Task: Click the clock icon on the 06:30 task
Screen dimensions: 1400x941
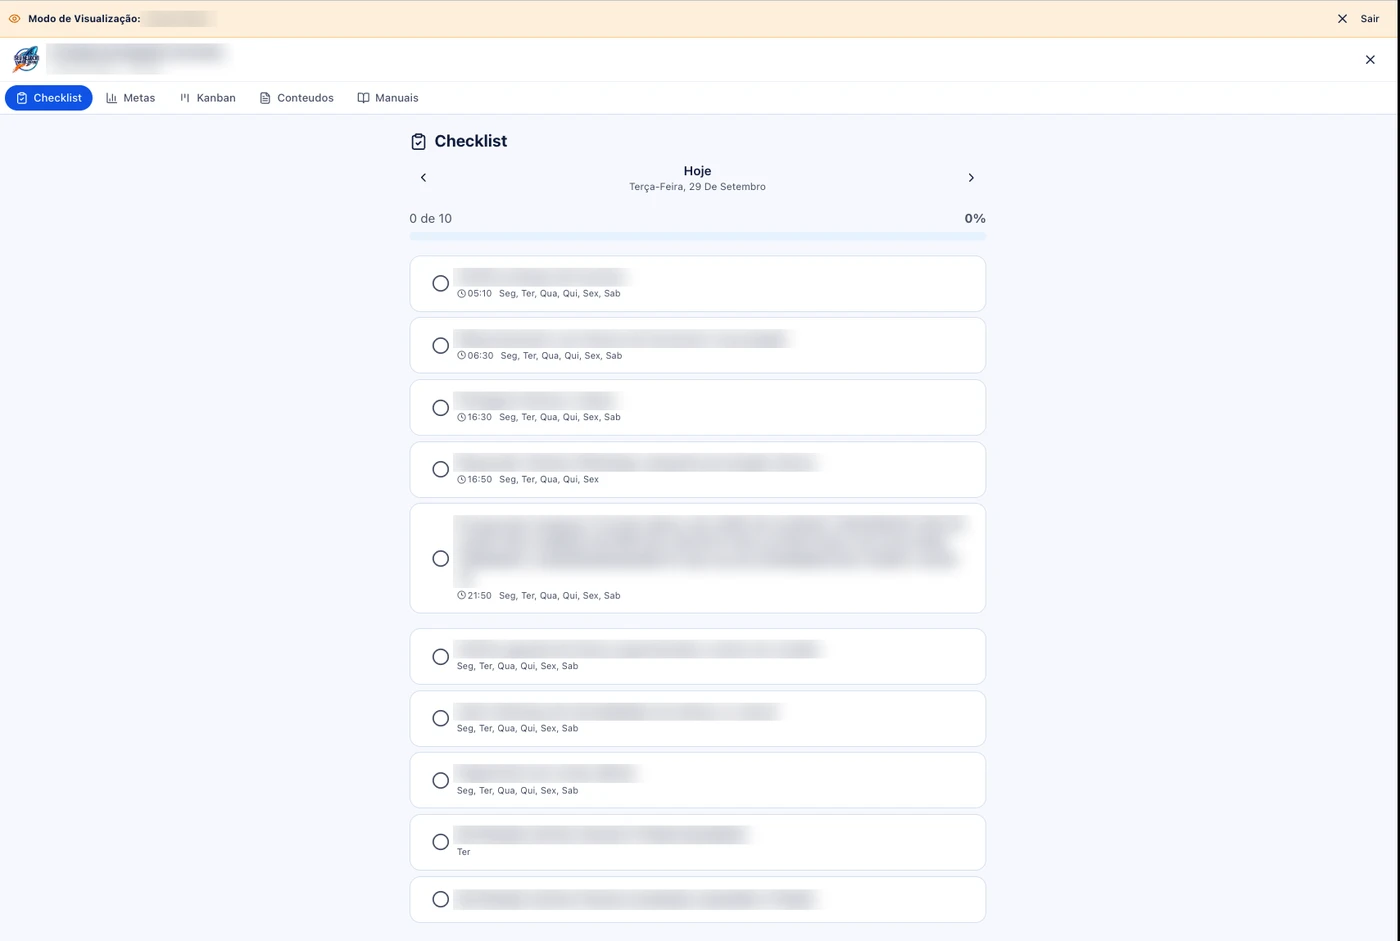Action: pyautogui.click(x=461, y=356)
